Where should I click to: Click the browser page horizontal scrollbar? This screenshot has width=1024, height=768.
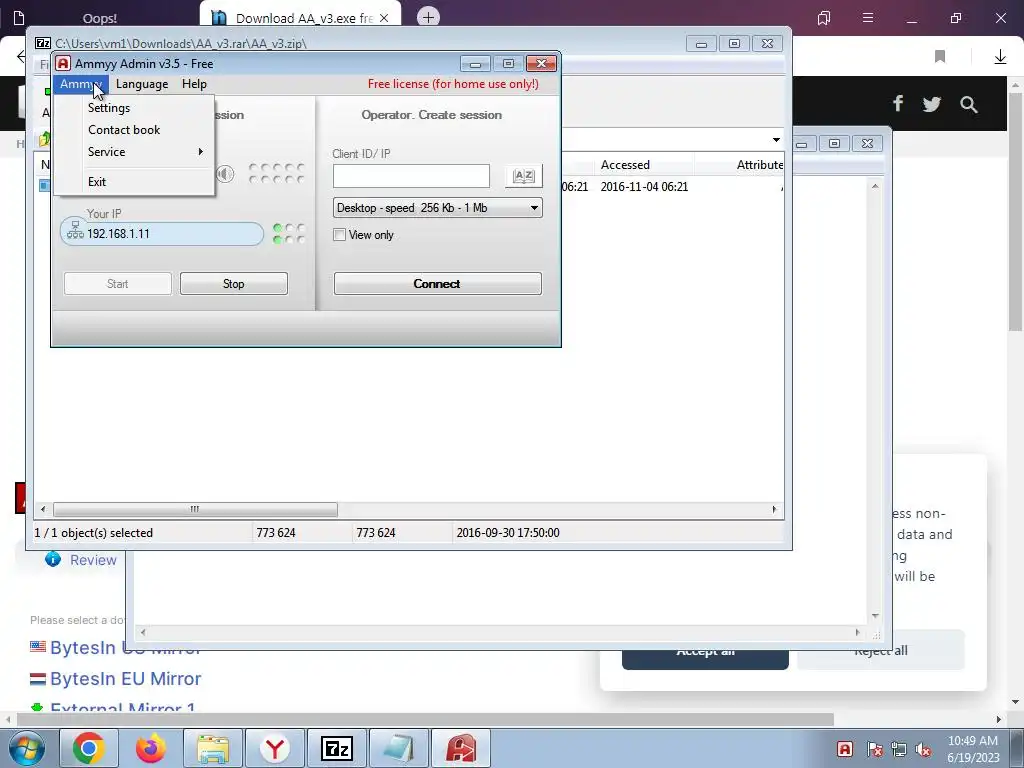(x=425, y=719)
